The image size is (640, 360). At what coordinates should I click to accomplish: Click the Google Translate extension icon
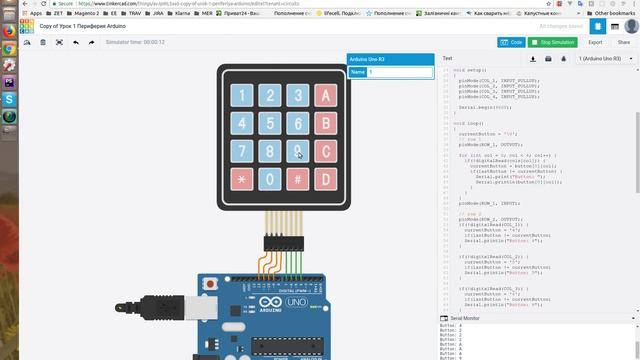coord(580,4)
